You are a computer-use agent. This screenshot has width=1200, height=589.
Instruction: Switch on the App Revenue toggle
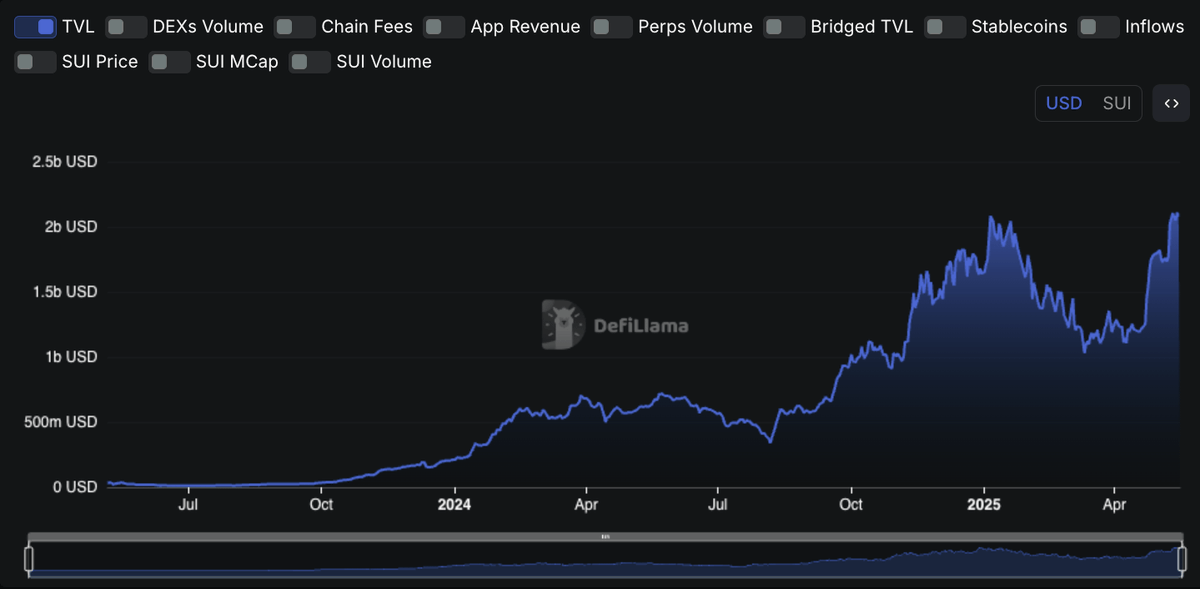(444, 27)
